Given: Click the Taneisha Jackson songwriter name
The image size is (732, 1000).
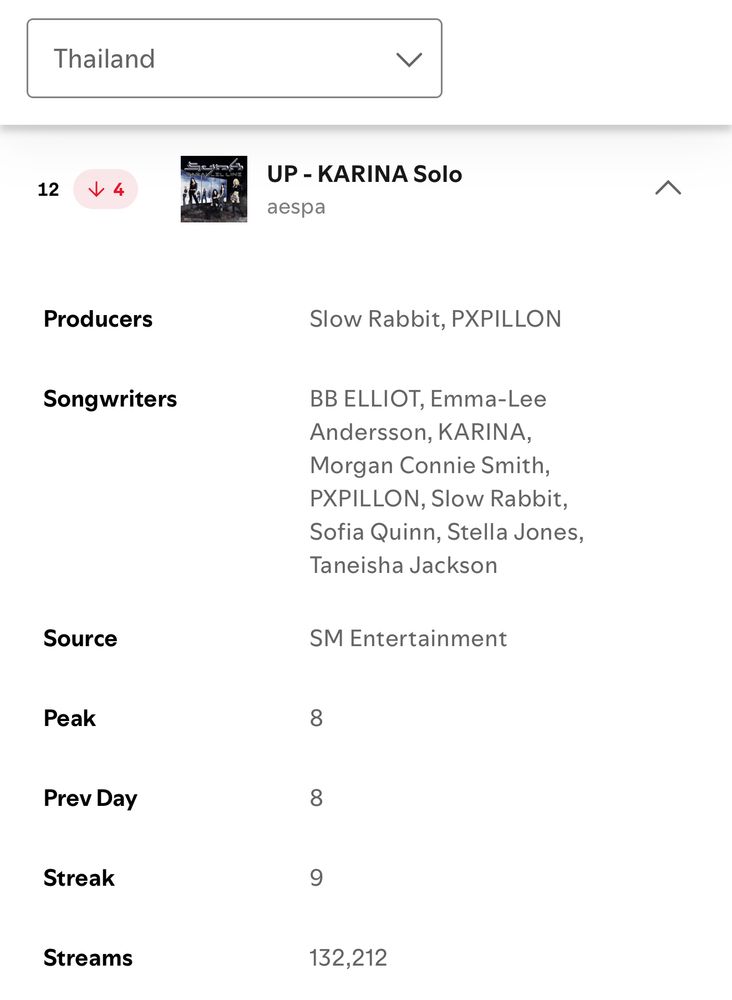Looking at the screenshot, I should 403,565.
